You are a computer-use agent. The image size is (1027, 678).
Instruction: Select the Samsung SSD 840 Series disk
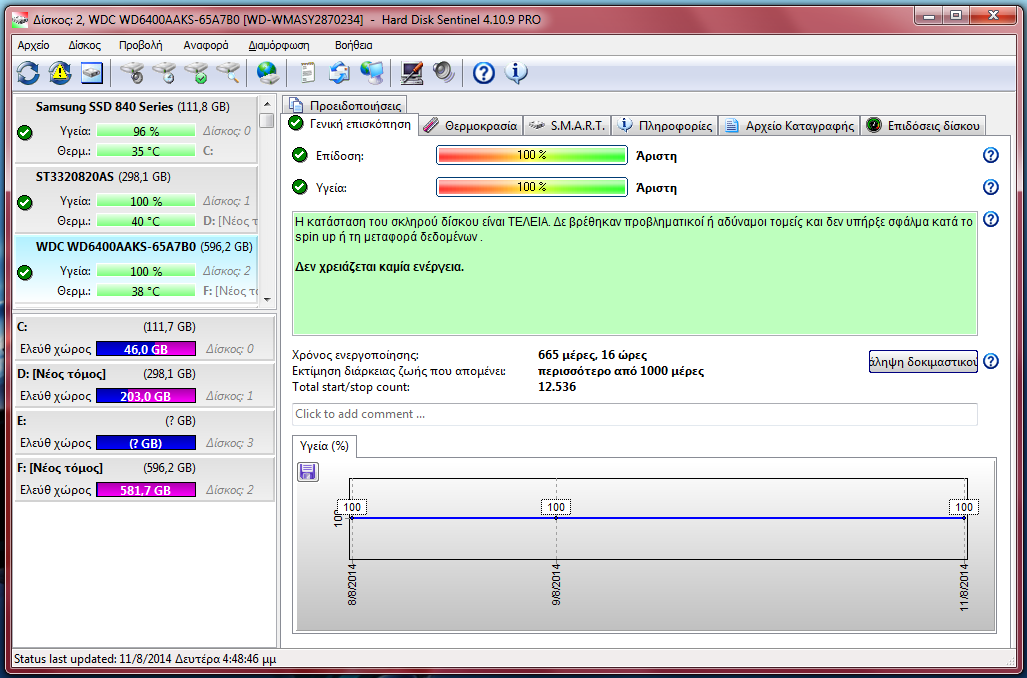[136, 128]
